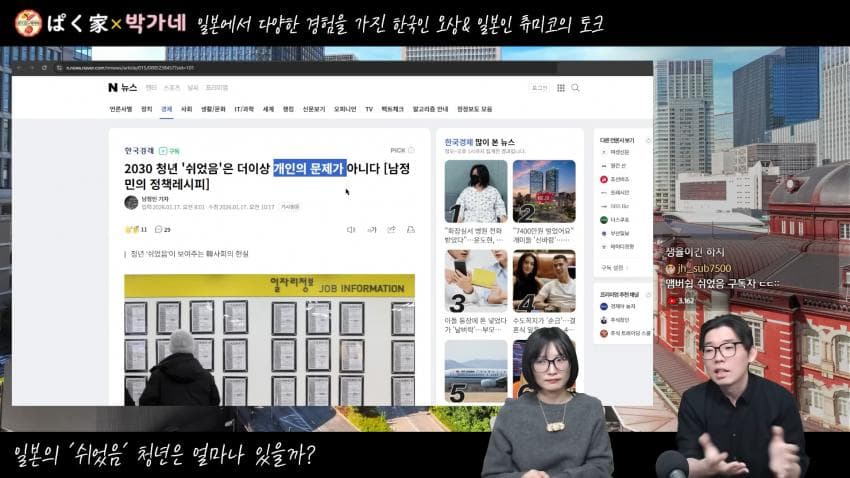Select the IT/과학 news tab

coord(244,108)
